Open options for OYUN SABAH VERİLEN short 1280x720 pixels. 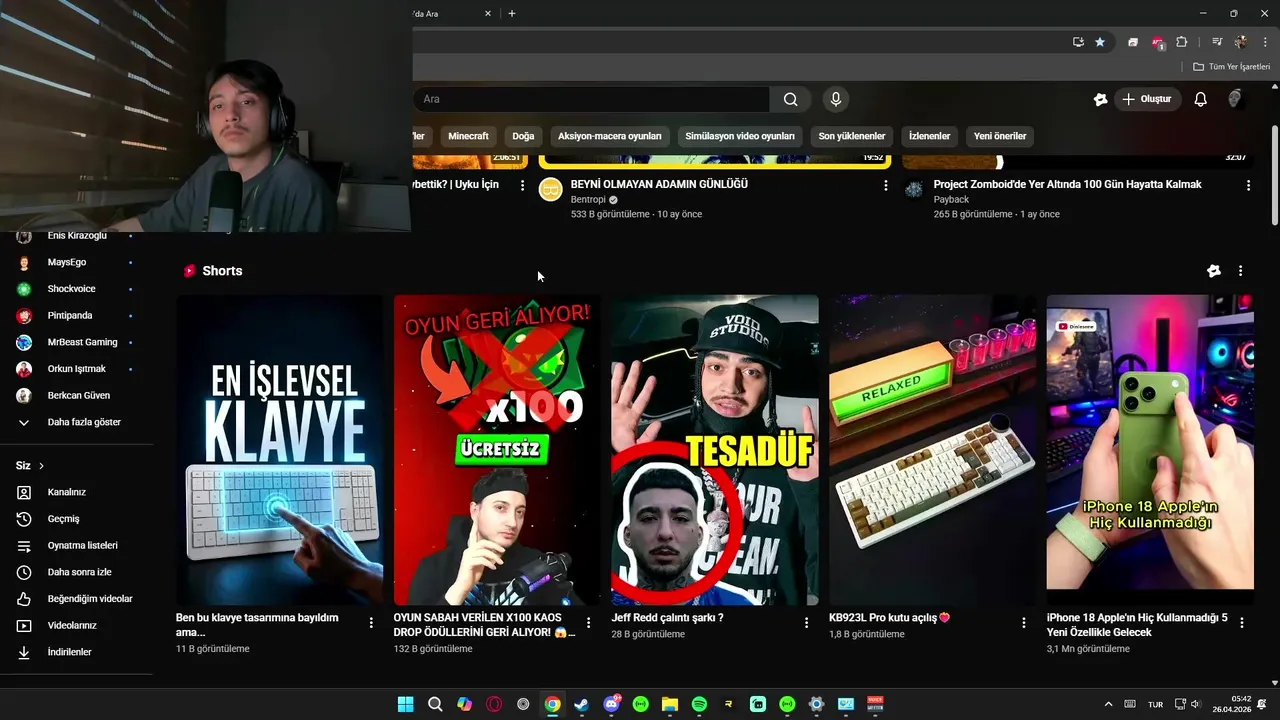(588, 622)
